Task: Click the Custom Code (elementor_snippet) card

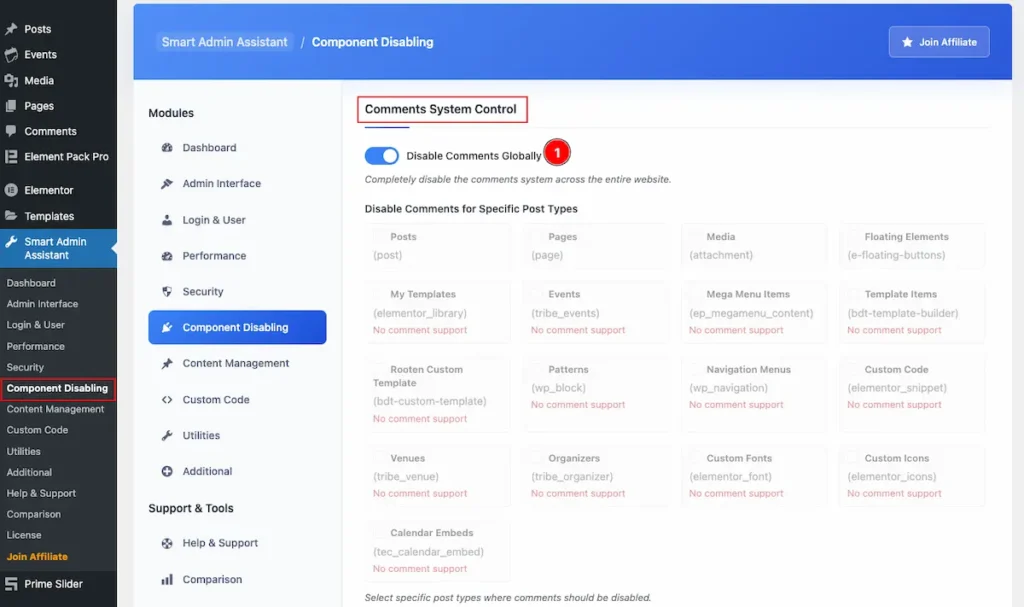Action: (912, 395)
